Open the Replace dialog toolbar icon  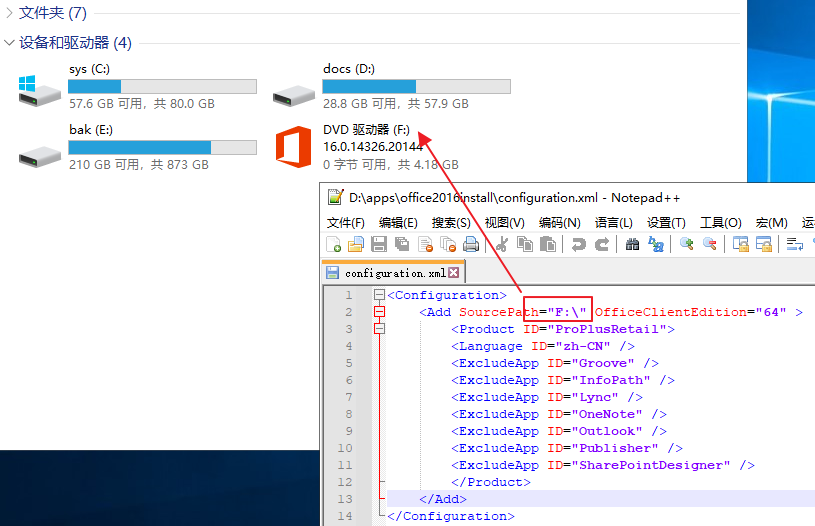tap(656, 244)
